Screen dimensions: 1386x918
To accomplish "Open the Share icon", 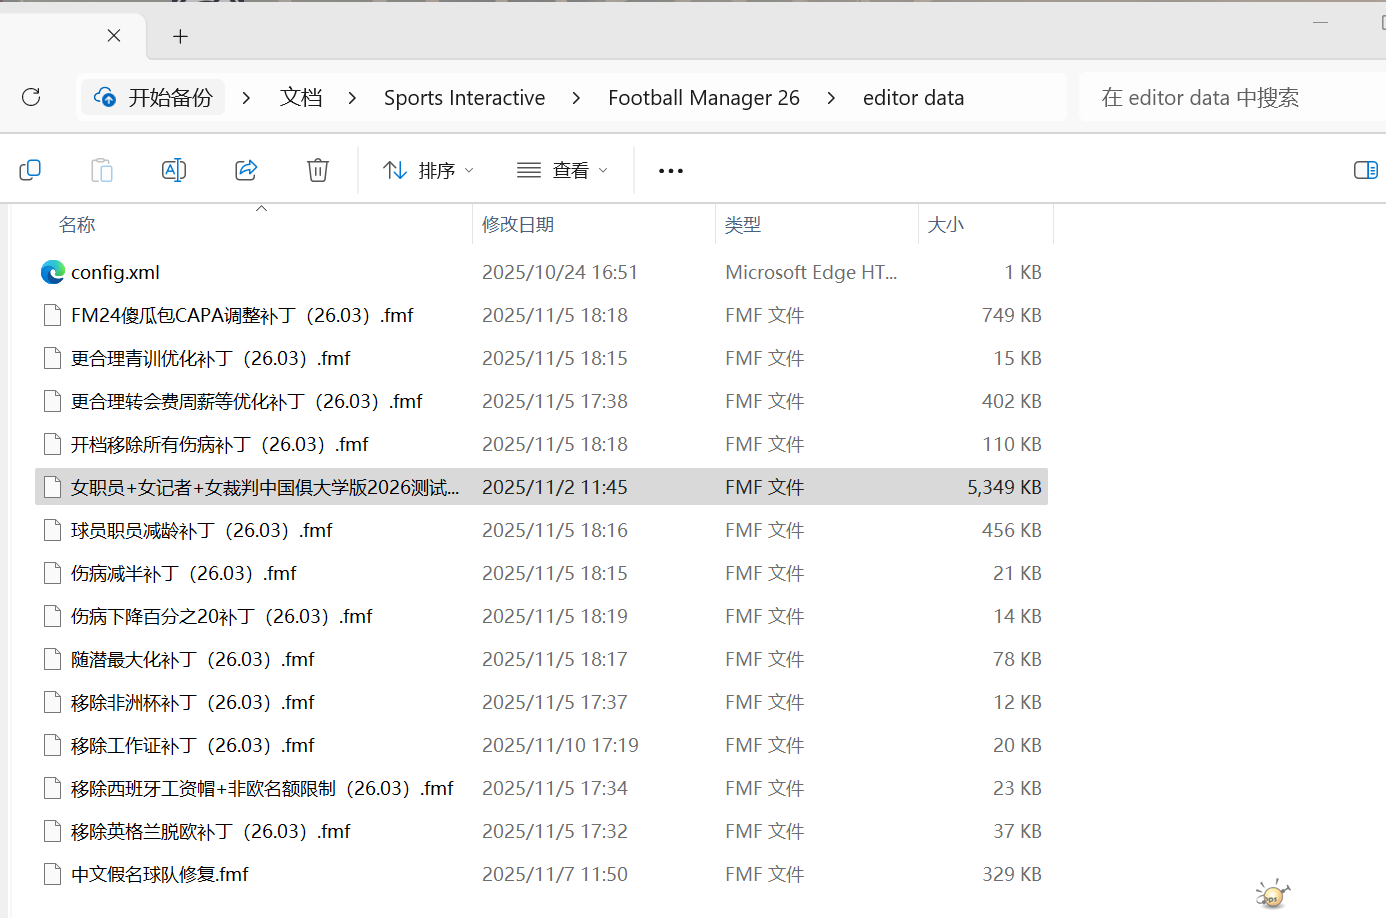I will point(246,170).
